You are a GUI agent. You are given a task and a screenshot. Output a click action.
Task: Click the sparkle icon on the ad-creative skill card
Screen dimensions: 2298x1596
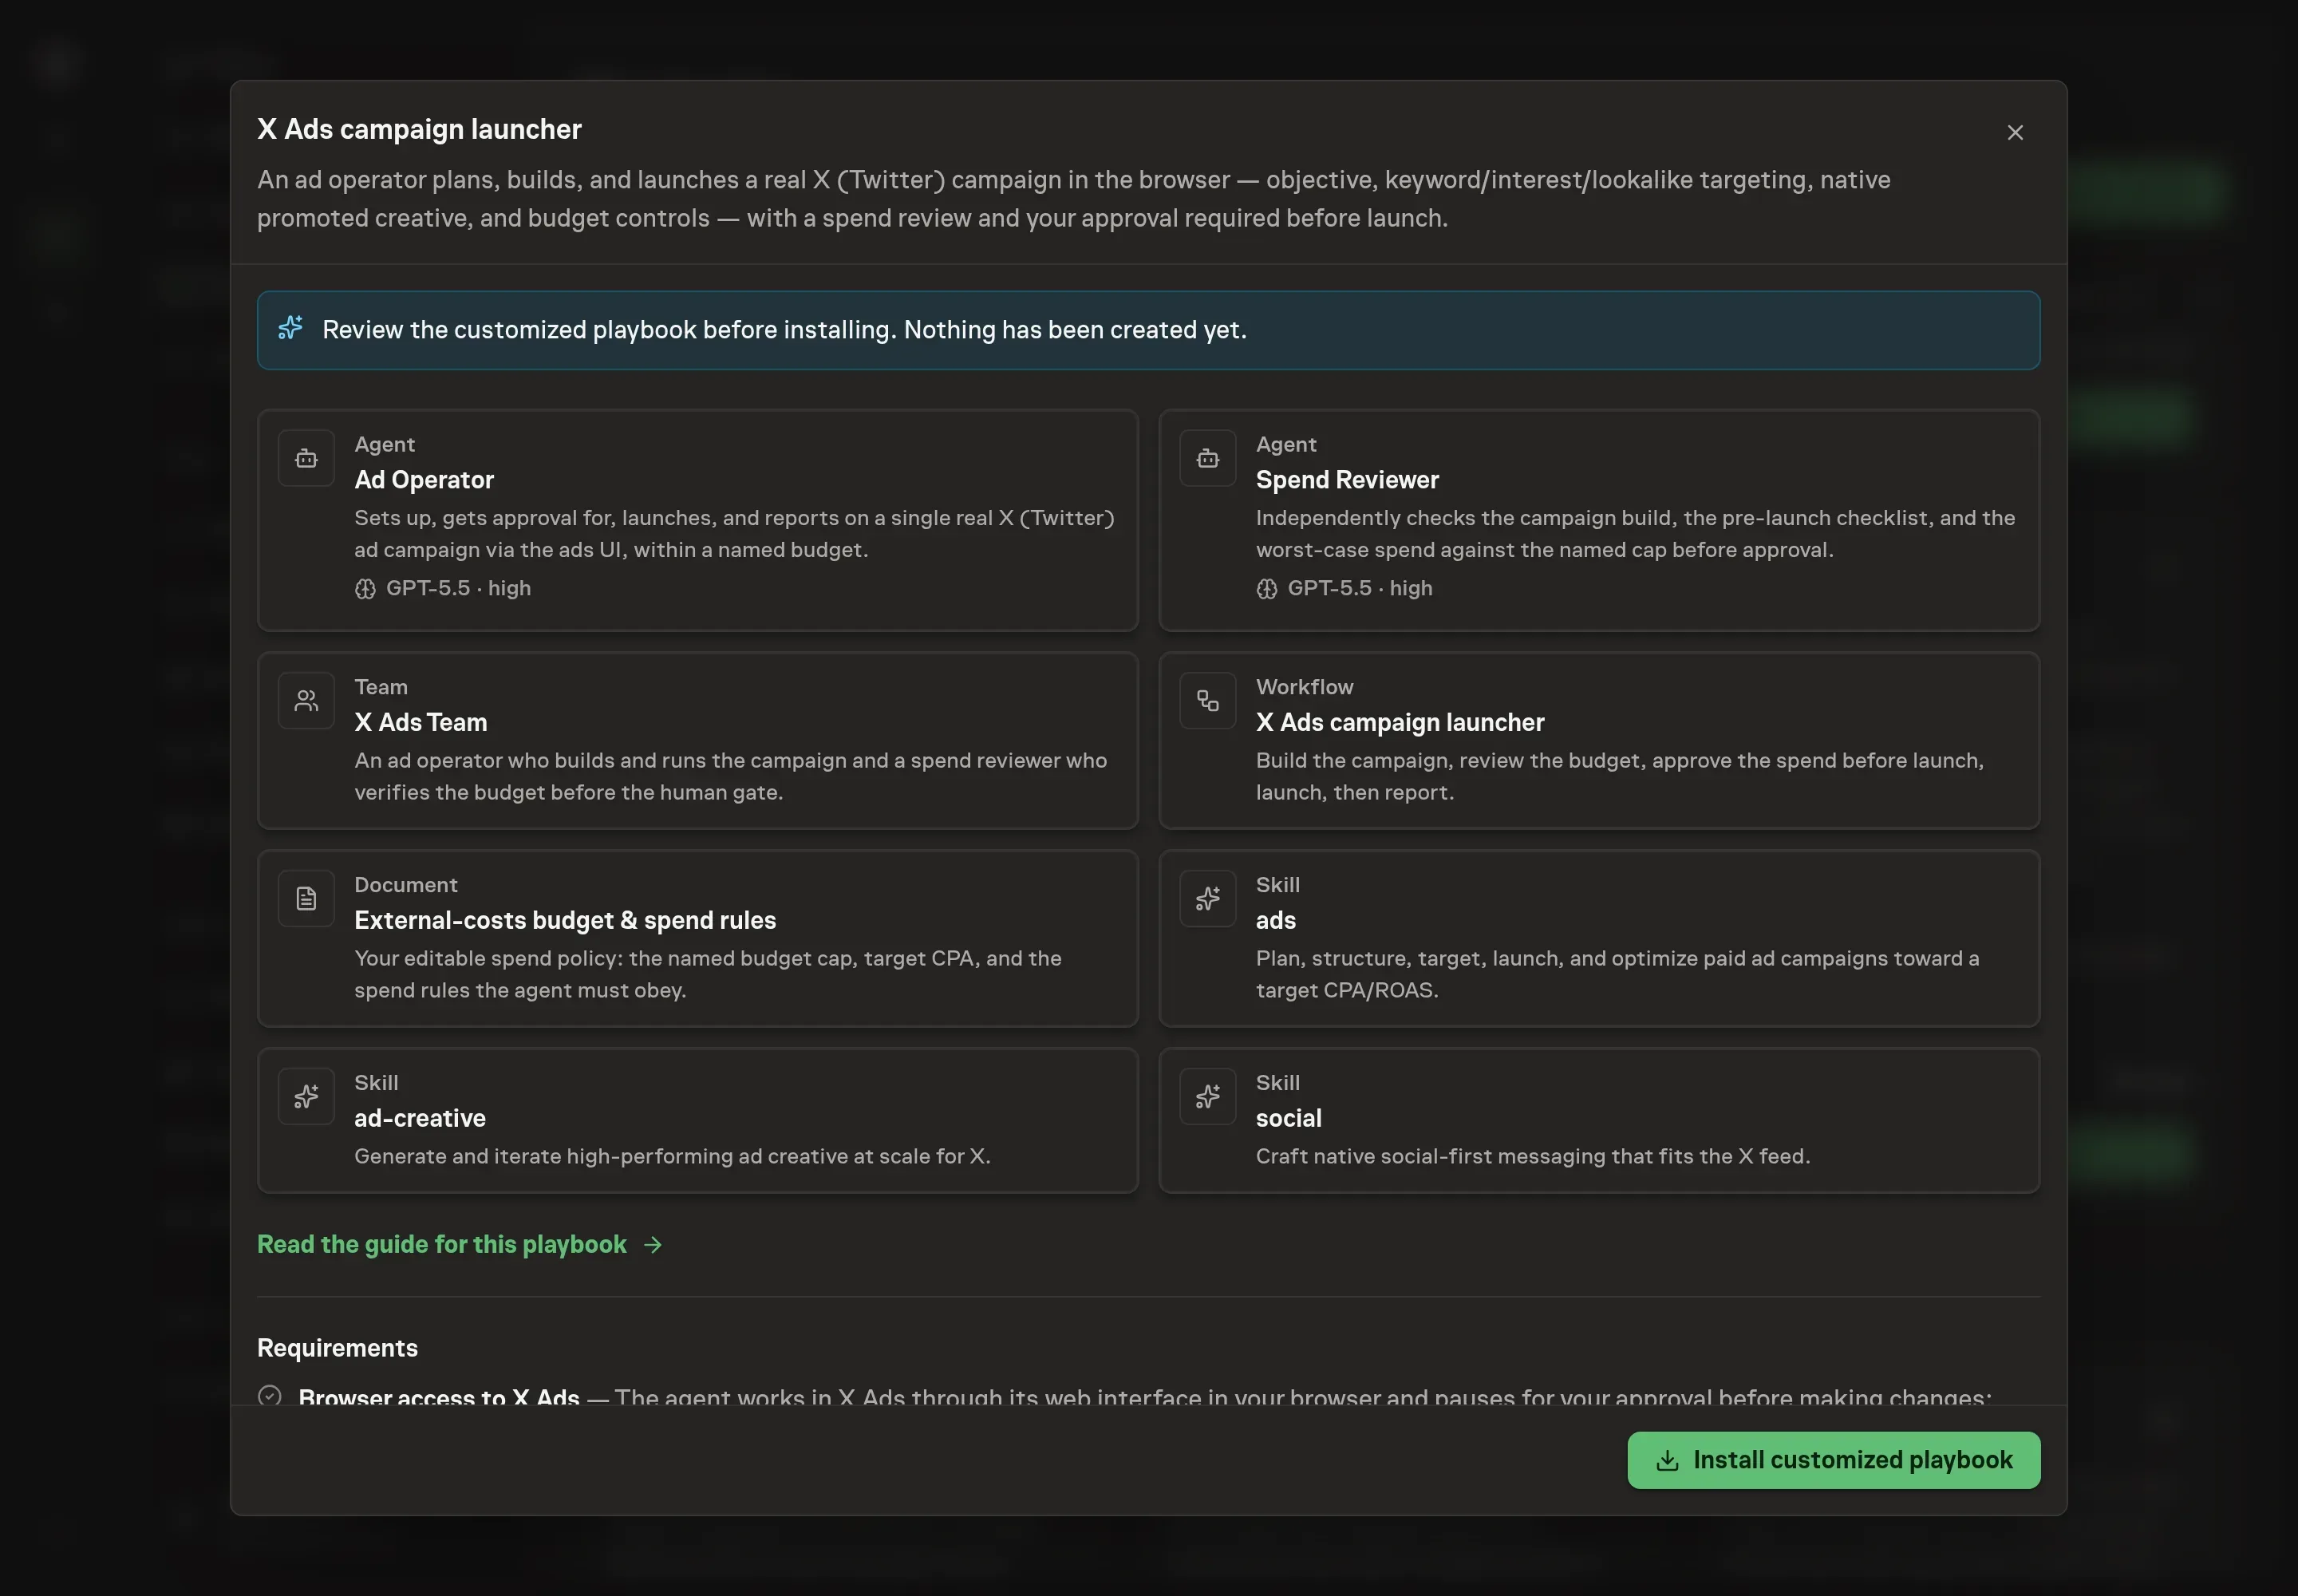click(306, 1096)
